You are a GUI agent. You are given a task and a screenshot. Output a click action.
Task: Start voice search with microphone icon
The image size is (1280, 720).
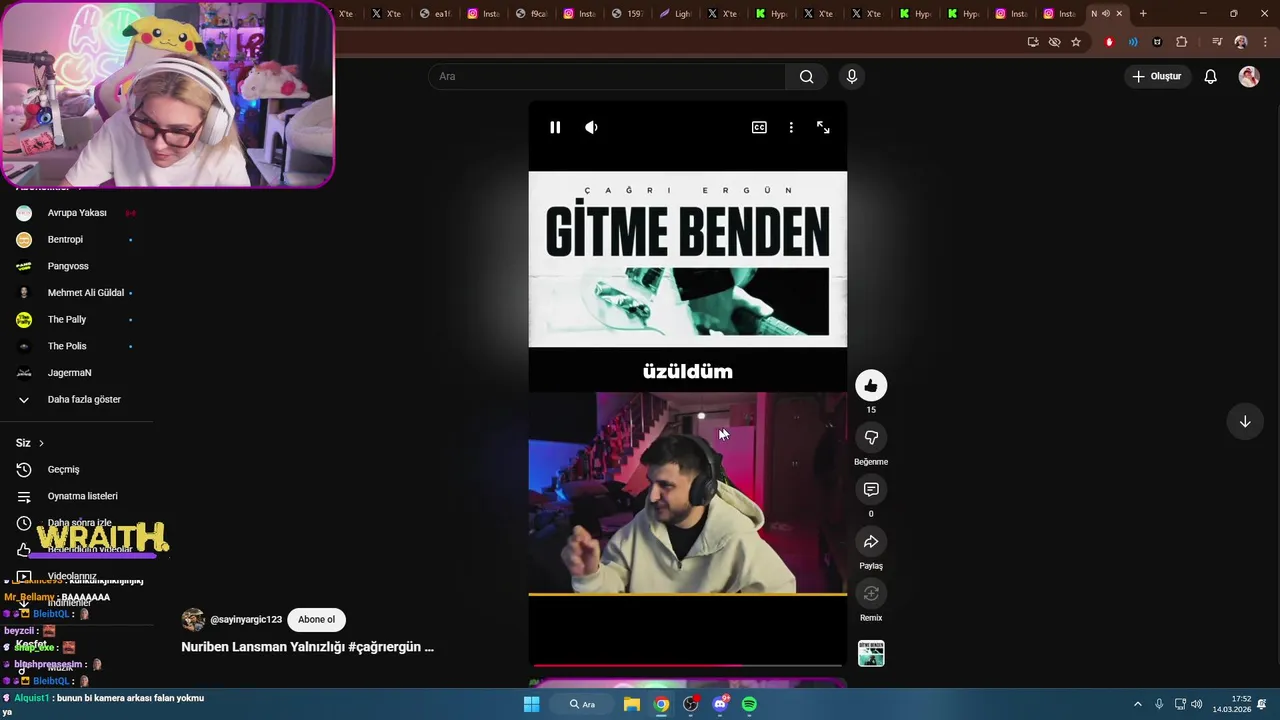852,76
